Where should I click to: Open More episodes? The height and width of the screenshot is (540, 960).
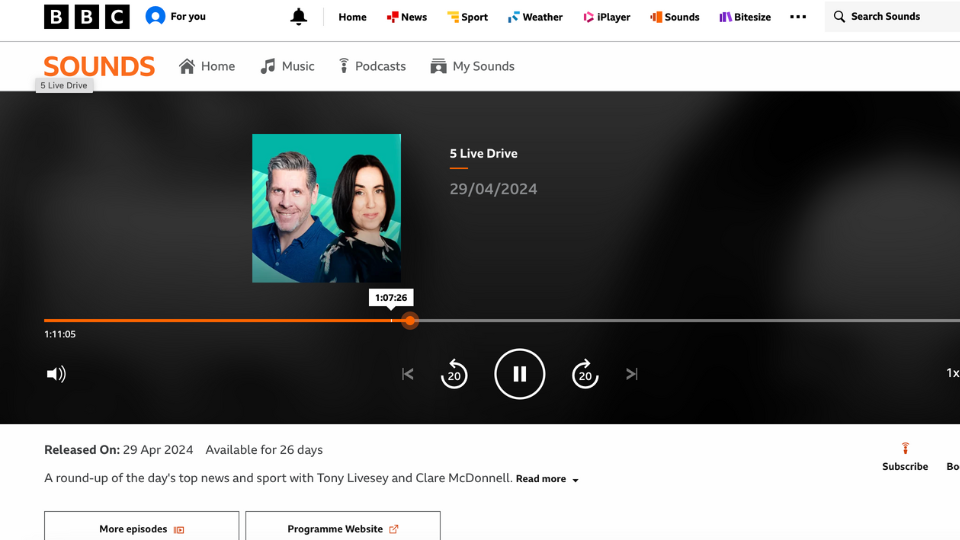click(141, 528)
